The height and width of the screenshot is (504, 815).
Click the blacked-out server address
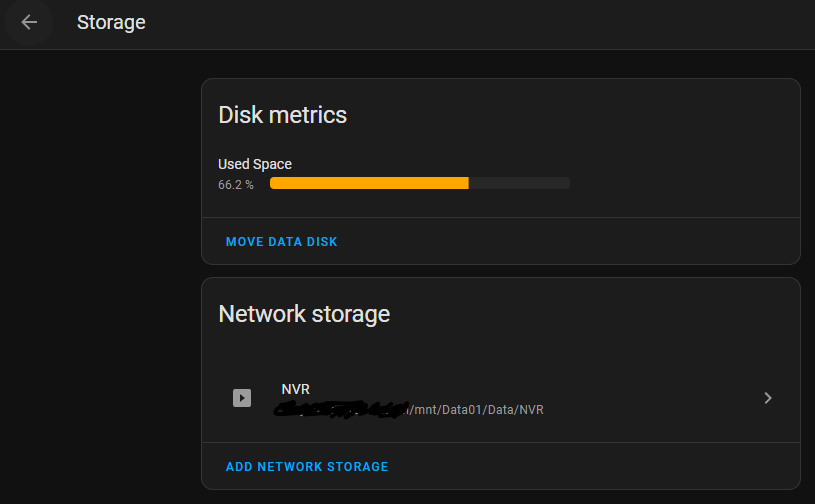342,410
